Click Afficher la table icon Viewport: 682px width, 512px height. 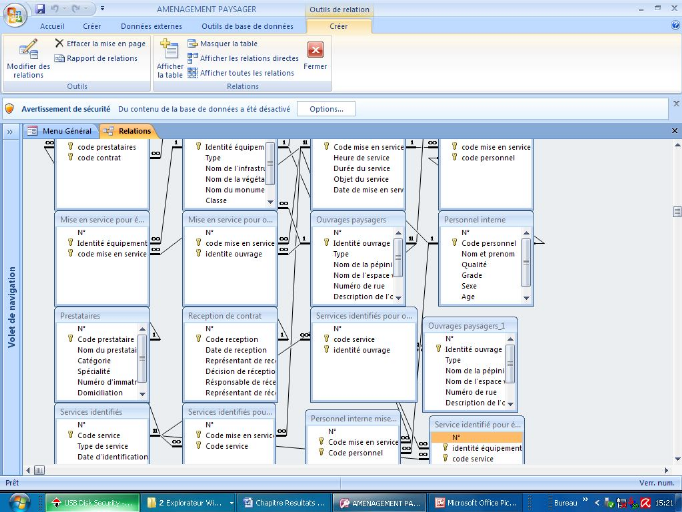pyautogui.click(x=170, y=58)
